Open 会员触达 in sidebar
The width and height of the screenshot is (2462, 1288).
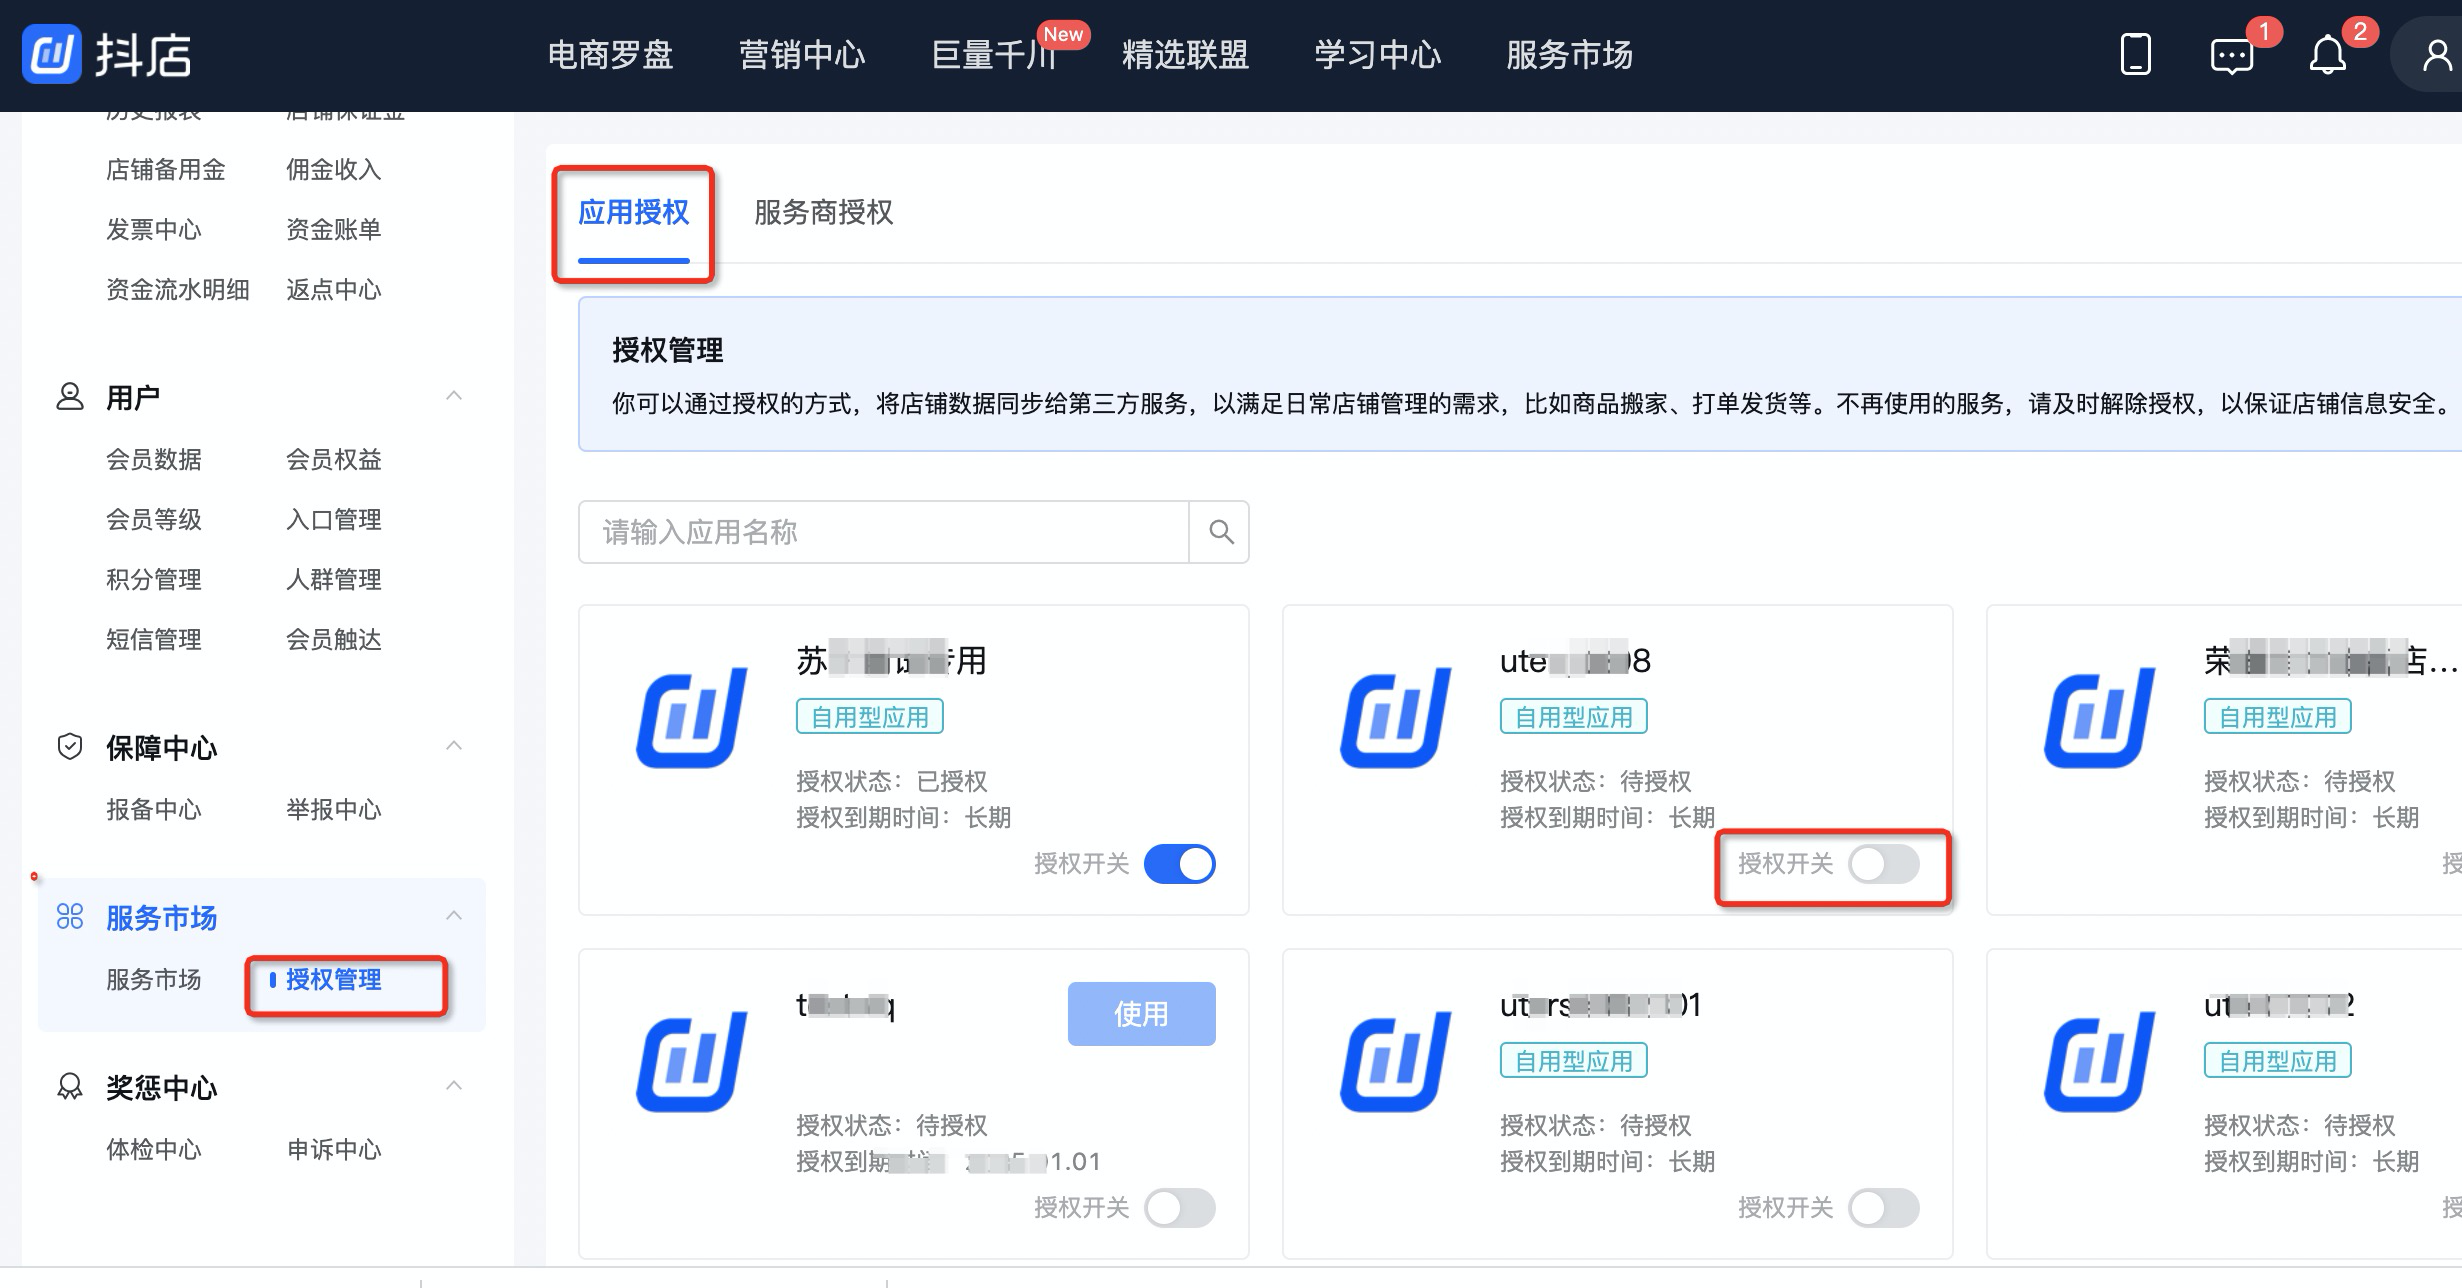(334, 640)
